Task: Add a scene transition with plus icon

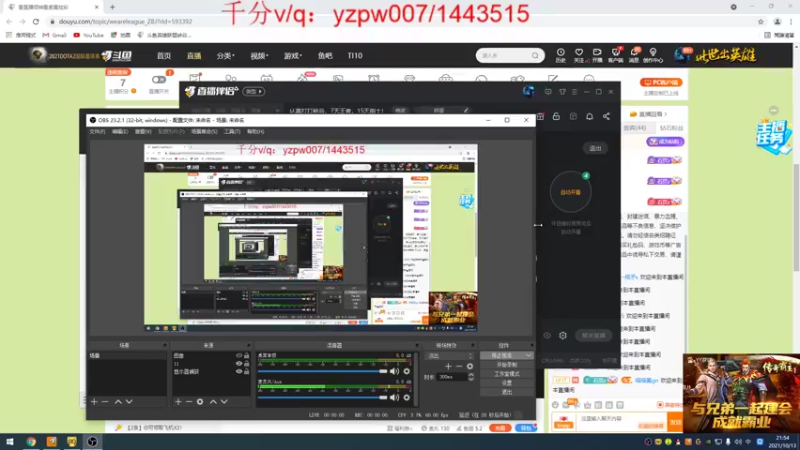Action: (x=448, y=366)
